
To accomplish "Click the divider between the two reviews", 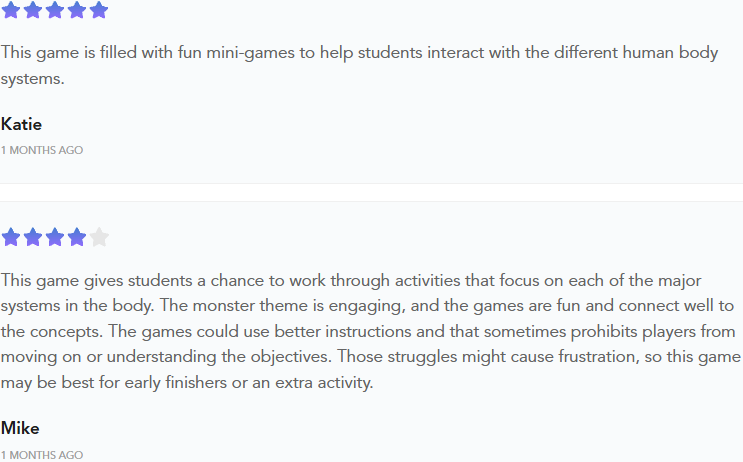I will click(372, 192).
